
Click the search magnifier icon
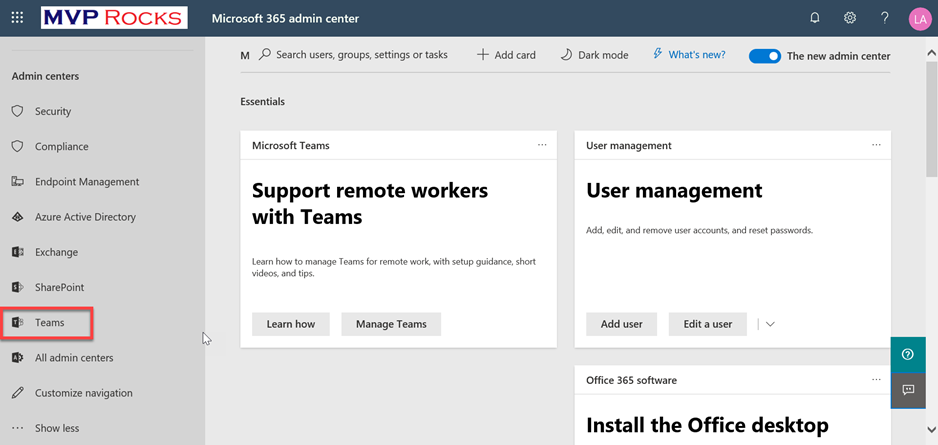tap(264, 54)
